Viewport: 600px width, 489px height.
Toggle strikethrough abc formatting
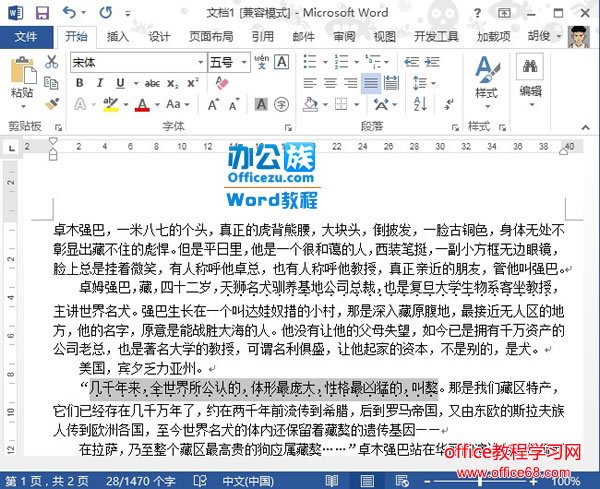pyautogui.click(x=152, y=83)
